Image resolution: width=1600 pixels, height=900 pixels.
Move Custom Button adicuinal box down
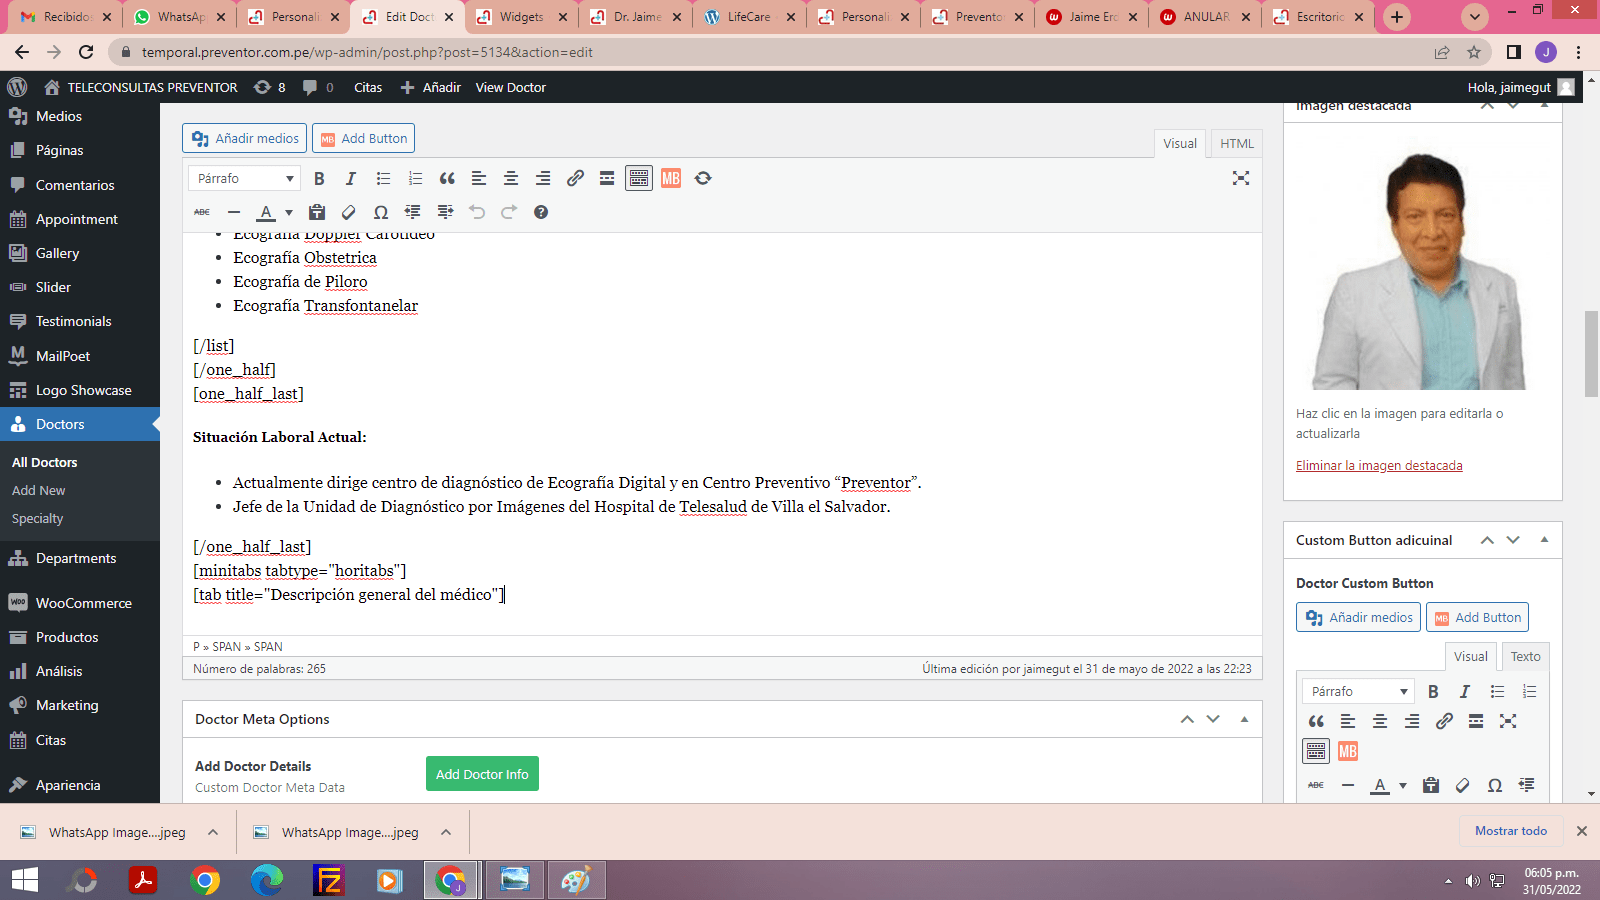1513,540
